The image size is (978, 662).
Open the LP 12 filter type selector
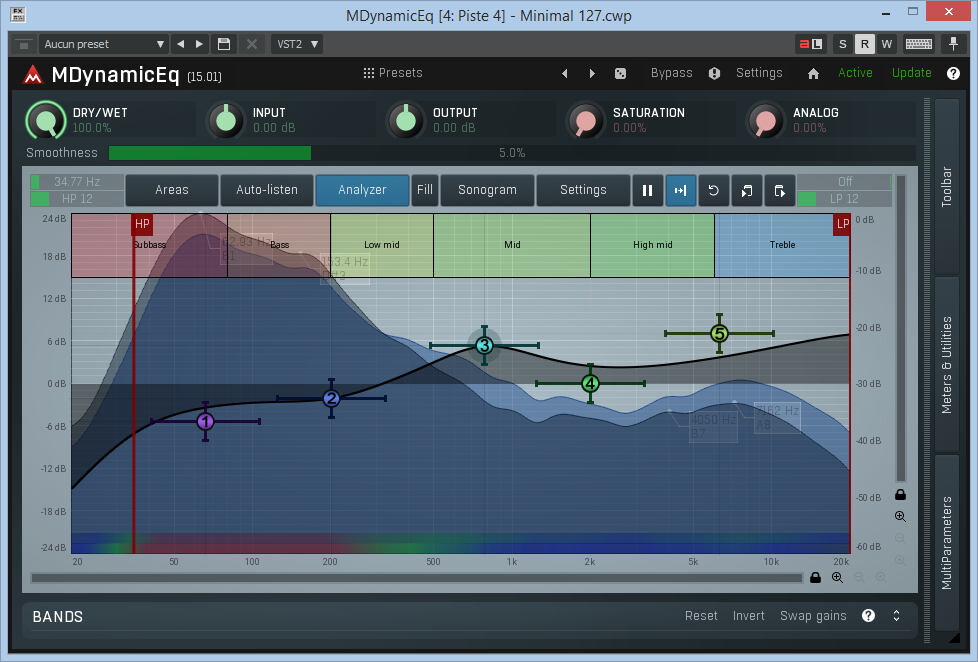[x=845, y=198]
